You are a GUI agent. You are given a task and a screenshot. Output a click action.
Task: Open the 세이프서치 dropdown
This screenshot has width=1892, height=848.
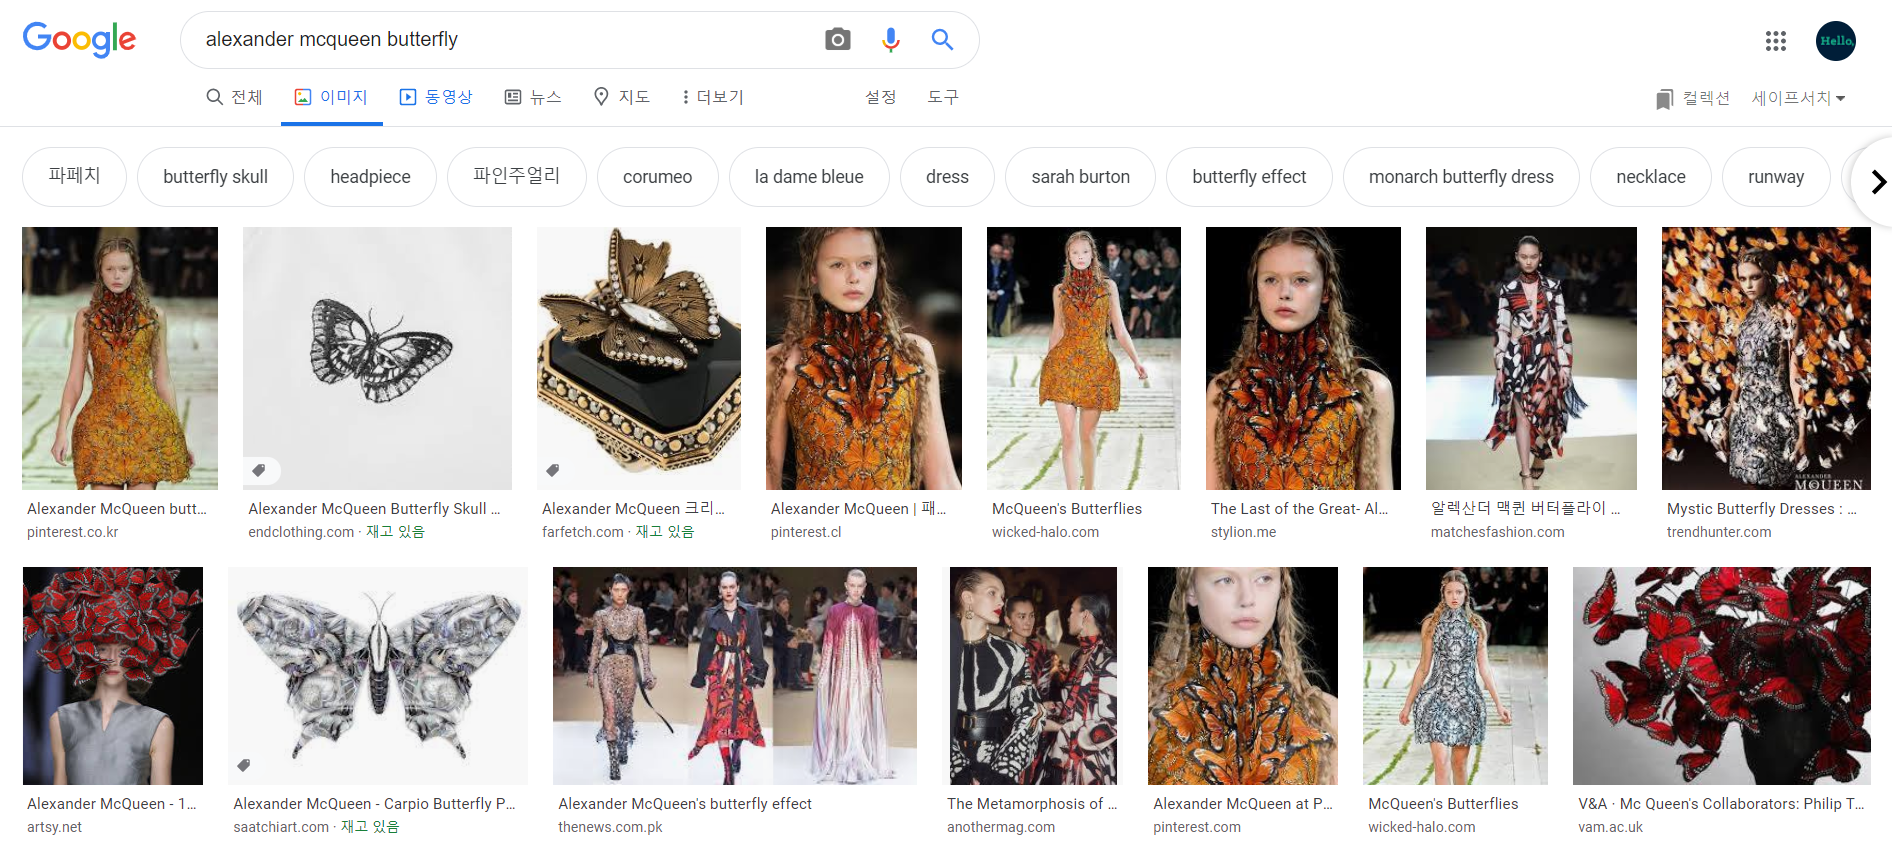tap(1798, 98)
